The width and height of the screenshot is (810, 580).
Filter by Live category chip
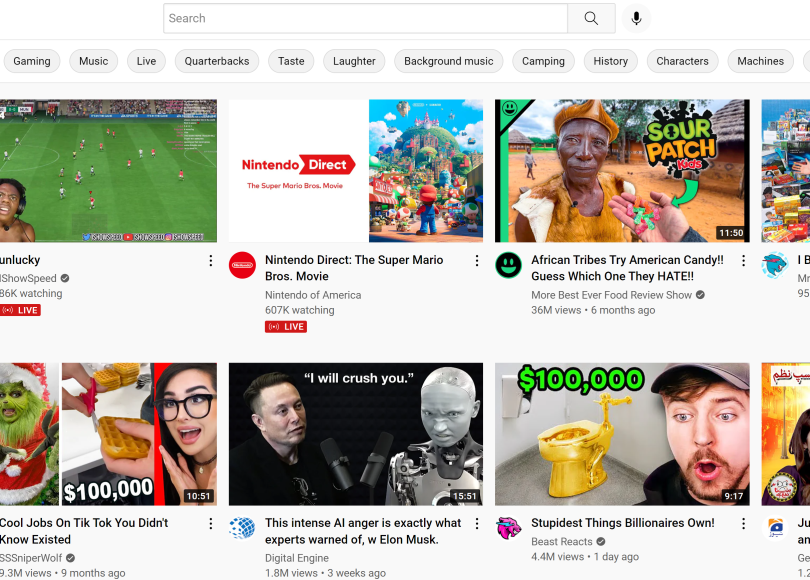point(146,61)
